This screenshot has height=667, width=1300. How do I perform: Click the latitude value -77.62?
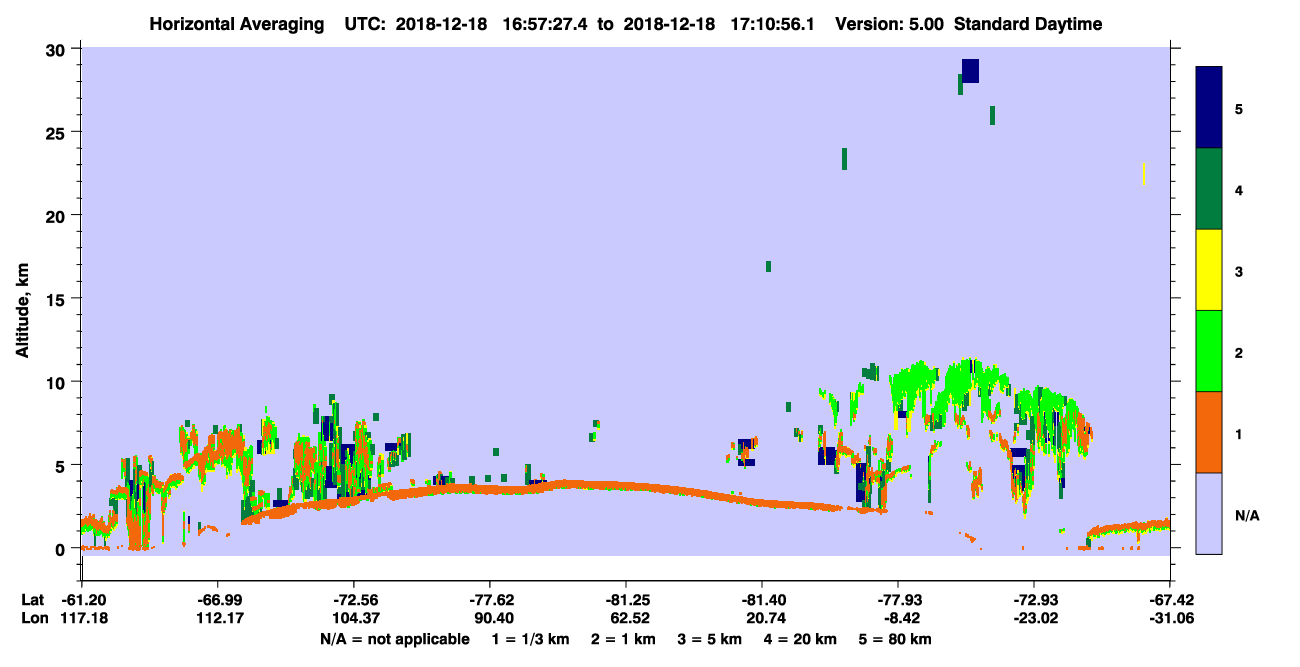[489, 600]
